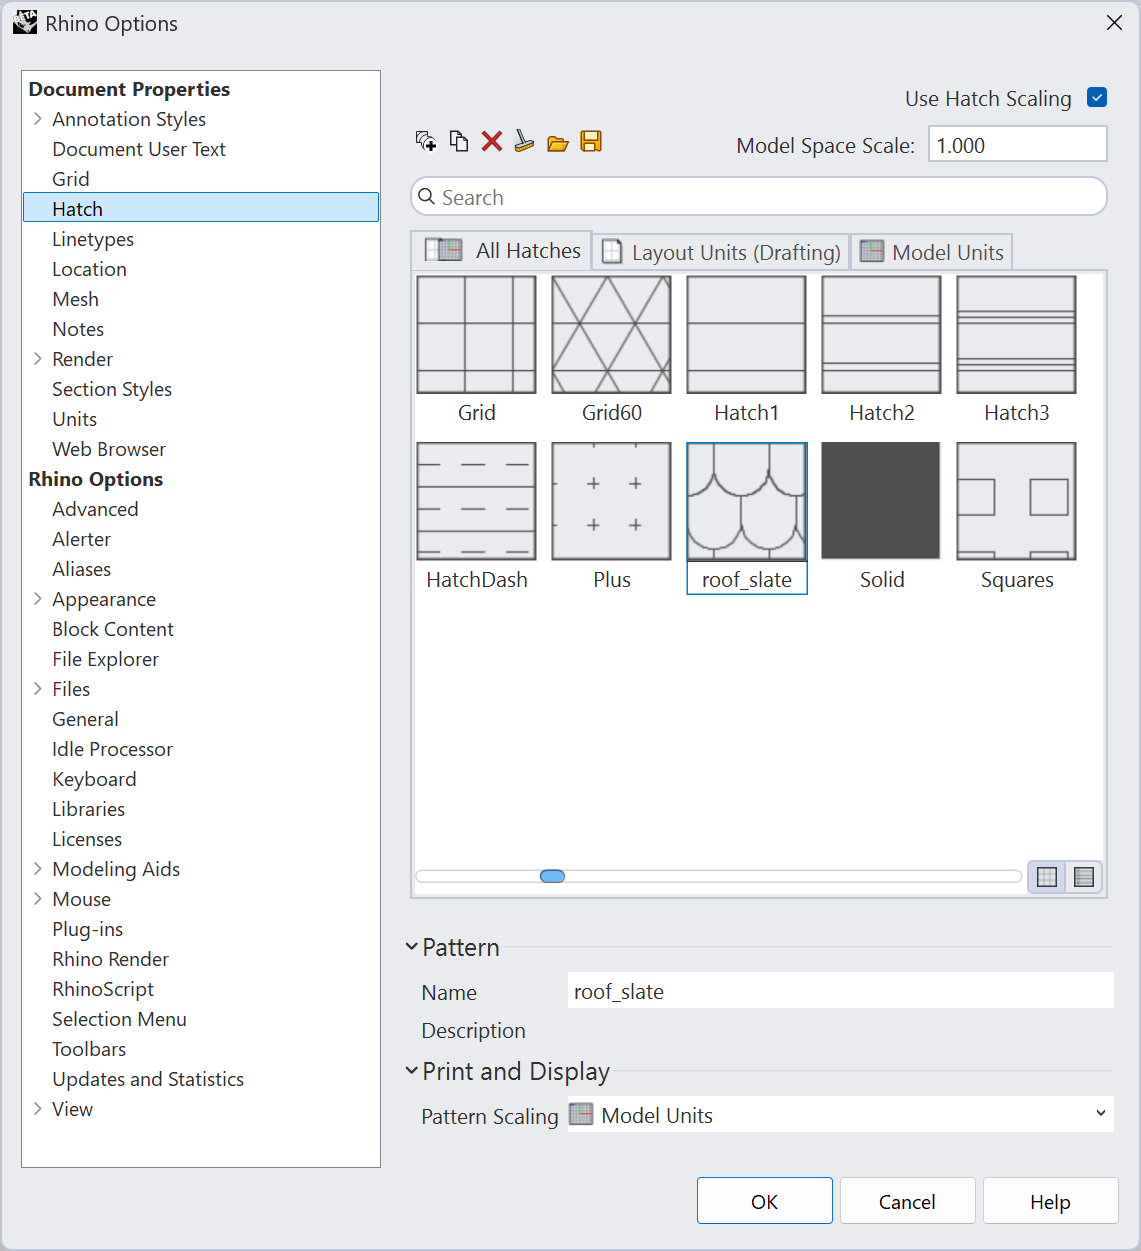Close the Rhino Options dialog

pyautogui.click(x=1114, y=22)
